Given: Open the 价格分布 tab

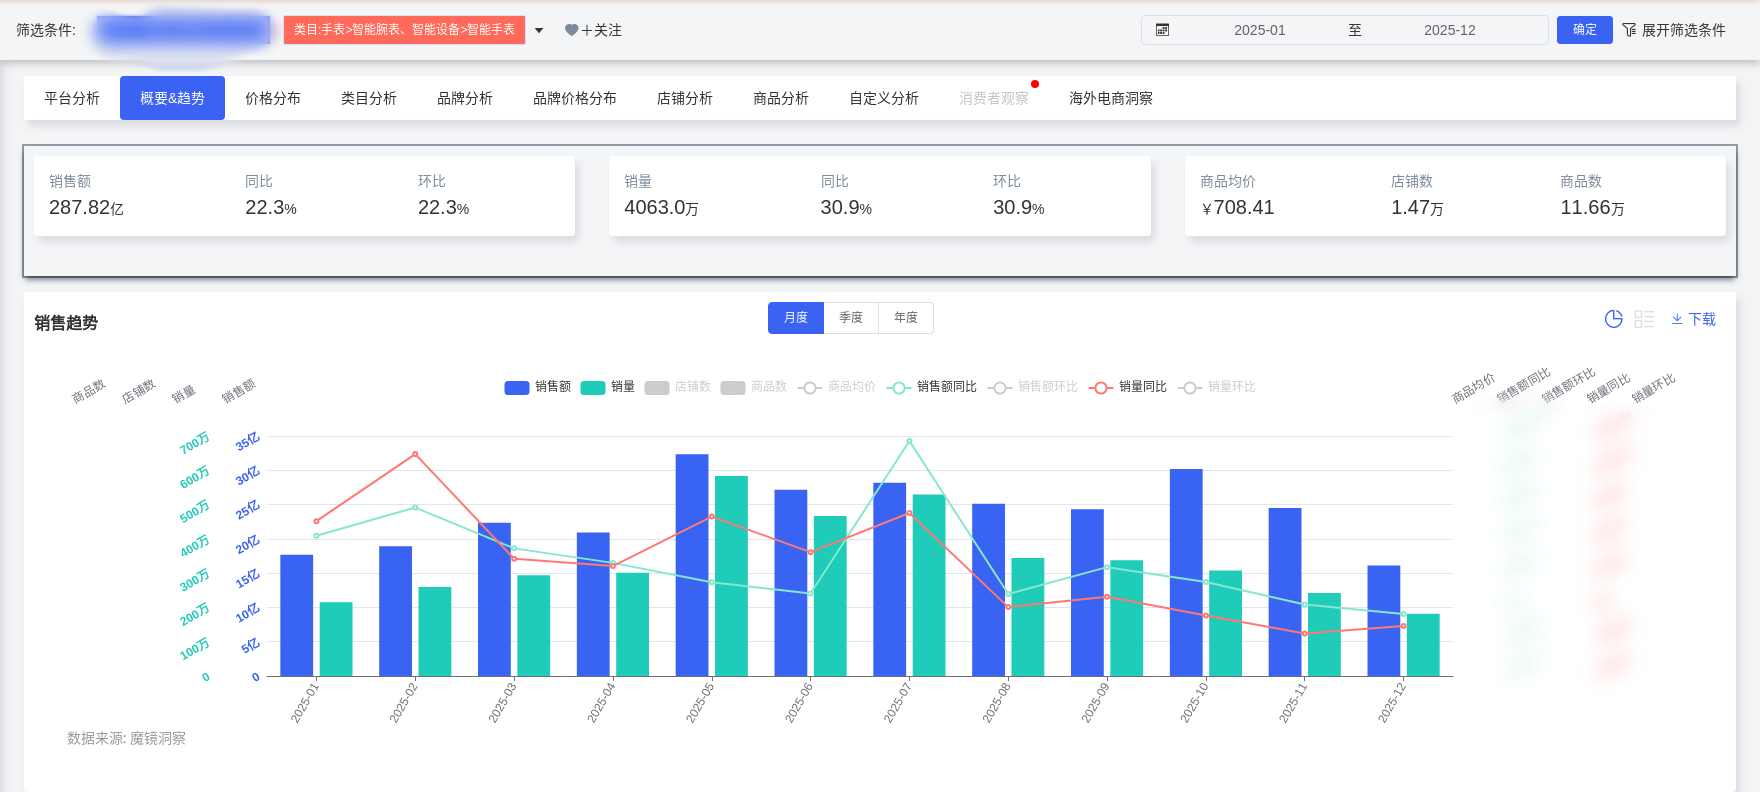Looking at the screenshot, I should [x=273, y=98].
